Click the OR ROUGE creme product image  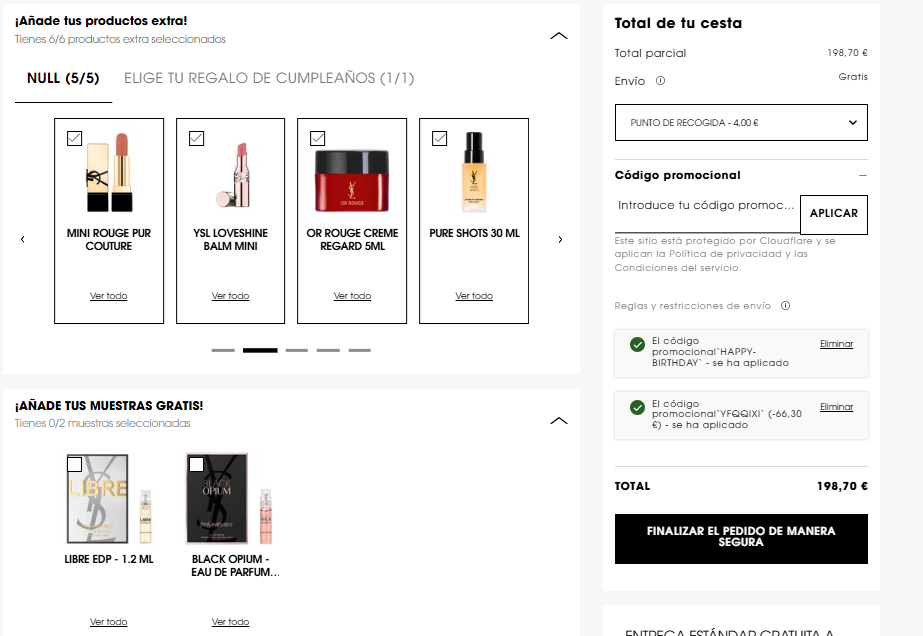pos(352,181)
